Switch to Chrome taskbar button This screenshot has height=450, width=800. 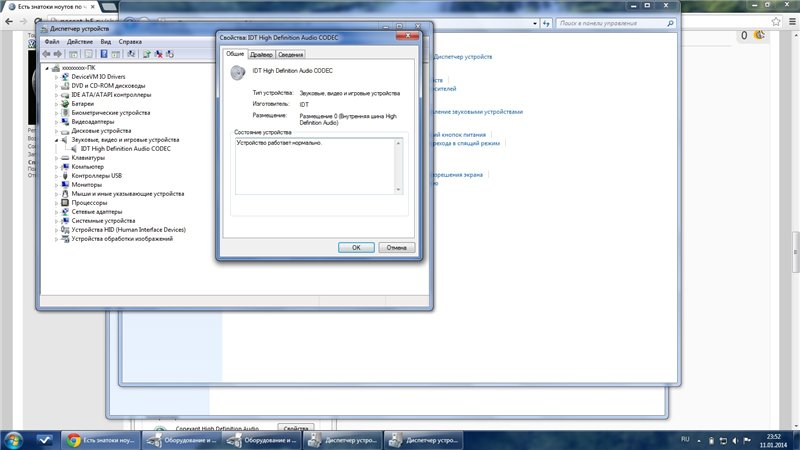[x=101, y=440]
